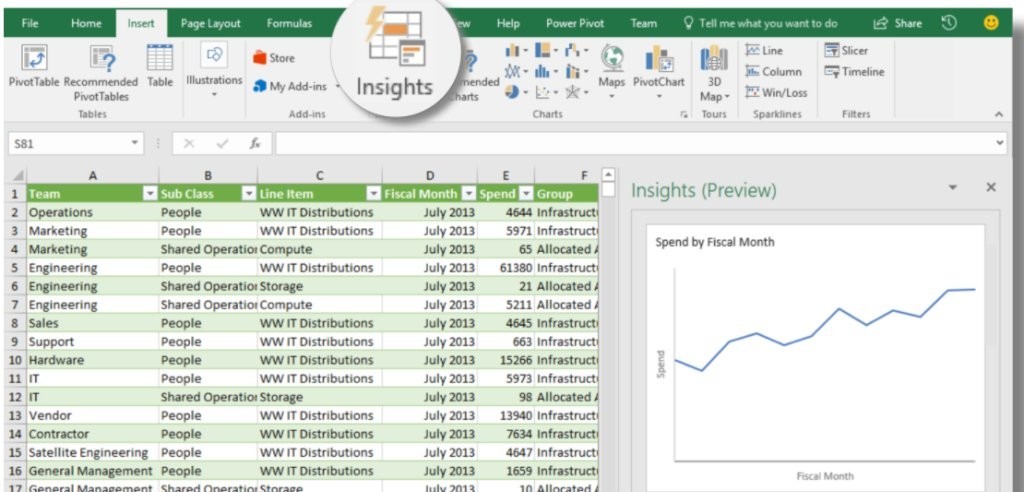Open the PivotChart dropdown arrow

click(659, 97)
